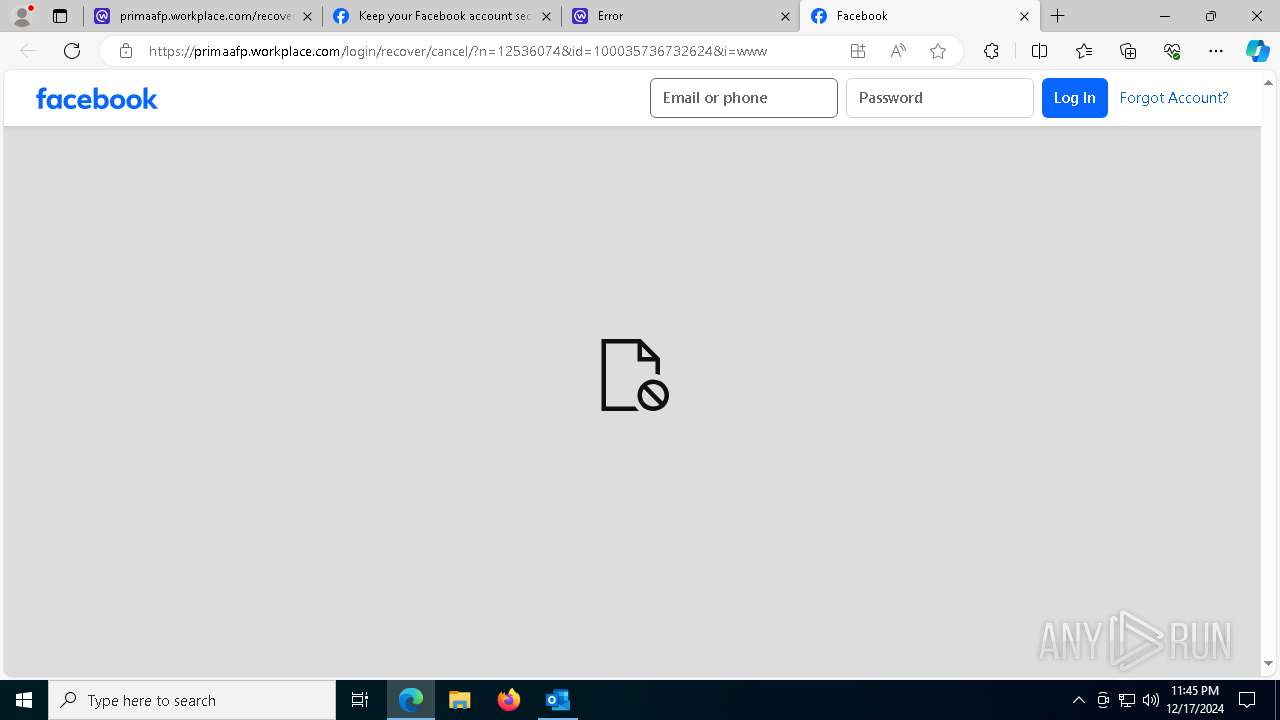Restore down the browser window
Image resolution: width=1280 pixels, height=720 pixels.
[x=1211, y=16]
